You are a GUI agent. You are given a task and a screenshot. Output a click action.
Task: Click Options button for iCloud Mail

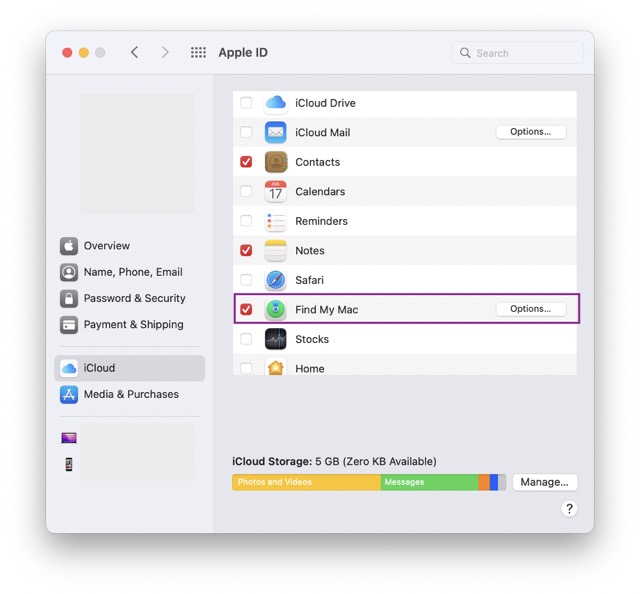click(x=531, y=132)
